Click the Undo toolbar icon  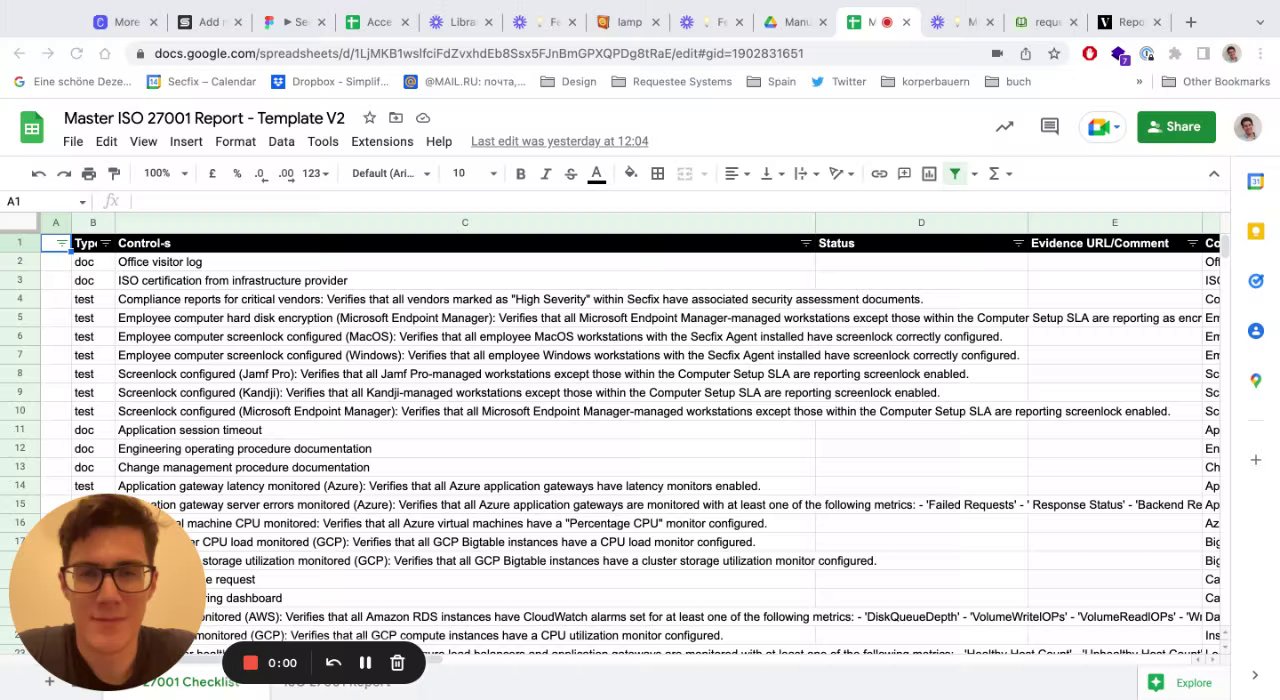point(39,174)
